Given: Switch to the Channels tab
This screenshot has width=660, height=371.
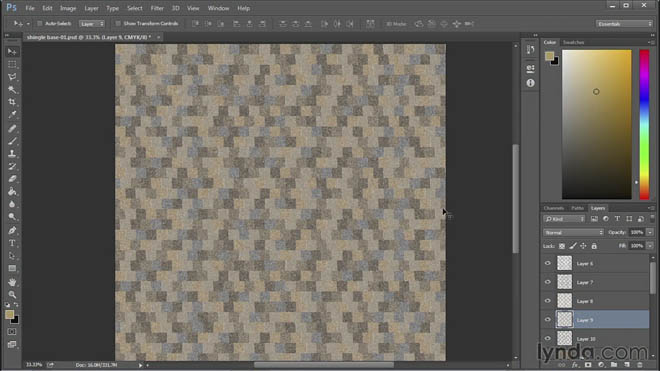Looking at the screenshot, I should coord(554,208).
